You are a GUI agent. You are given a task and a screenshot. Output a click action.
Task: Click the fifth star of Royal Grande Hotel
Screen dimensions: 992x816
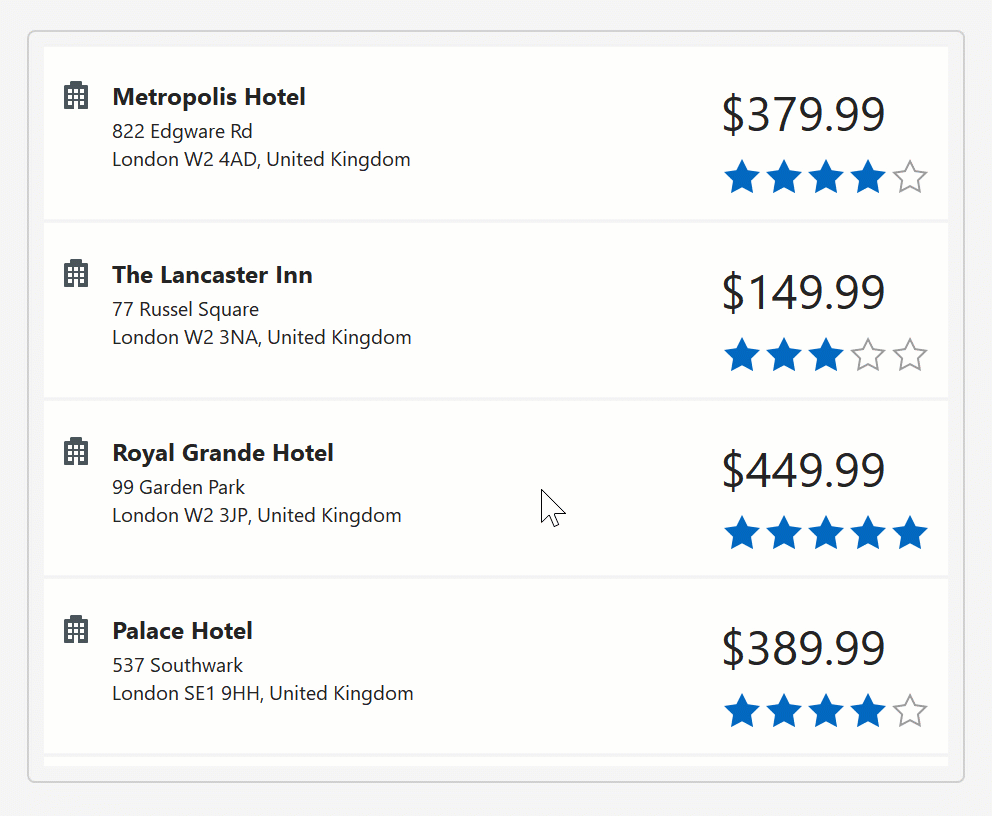[909, 533]
